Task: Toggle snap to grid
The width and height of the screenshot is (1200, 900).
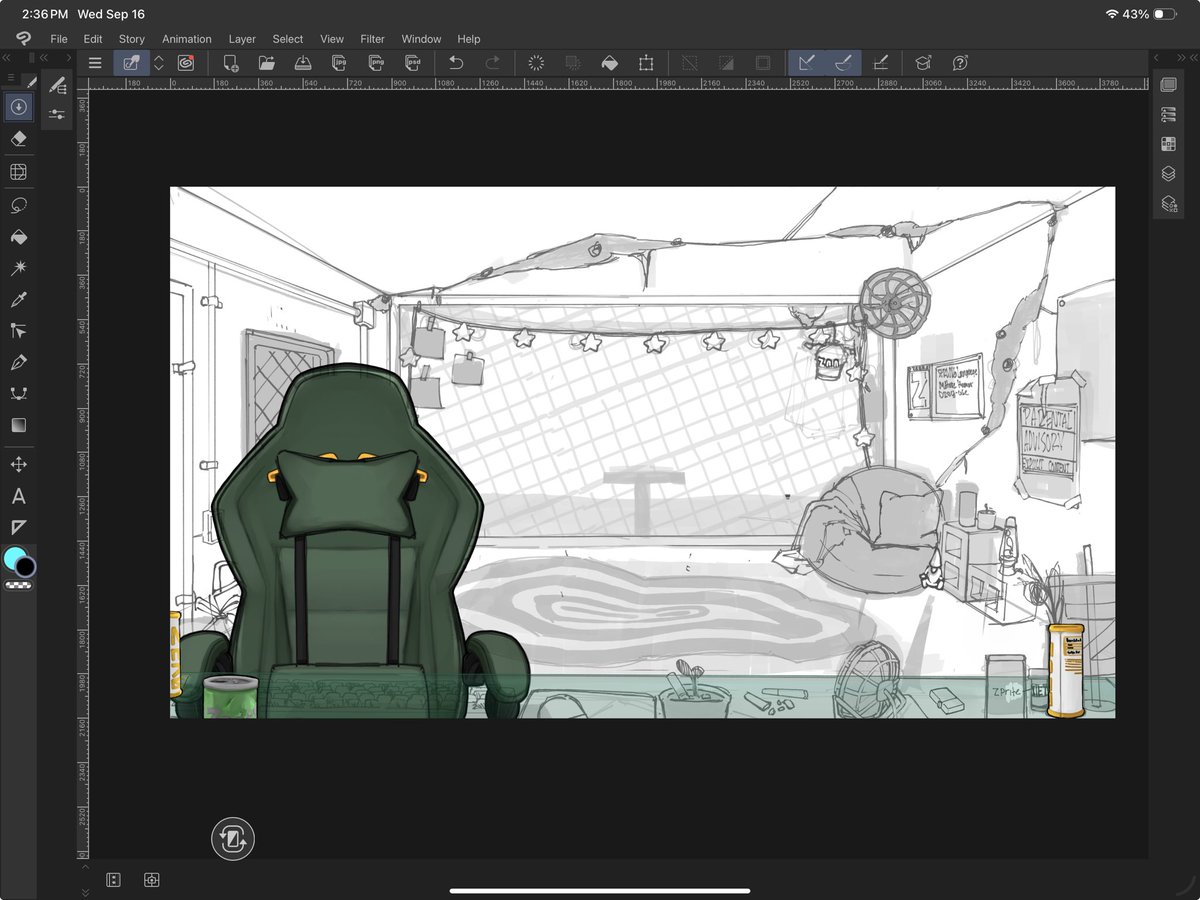Action: (880, 63)
